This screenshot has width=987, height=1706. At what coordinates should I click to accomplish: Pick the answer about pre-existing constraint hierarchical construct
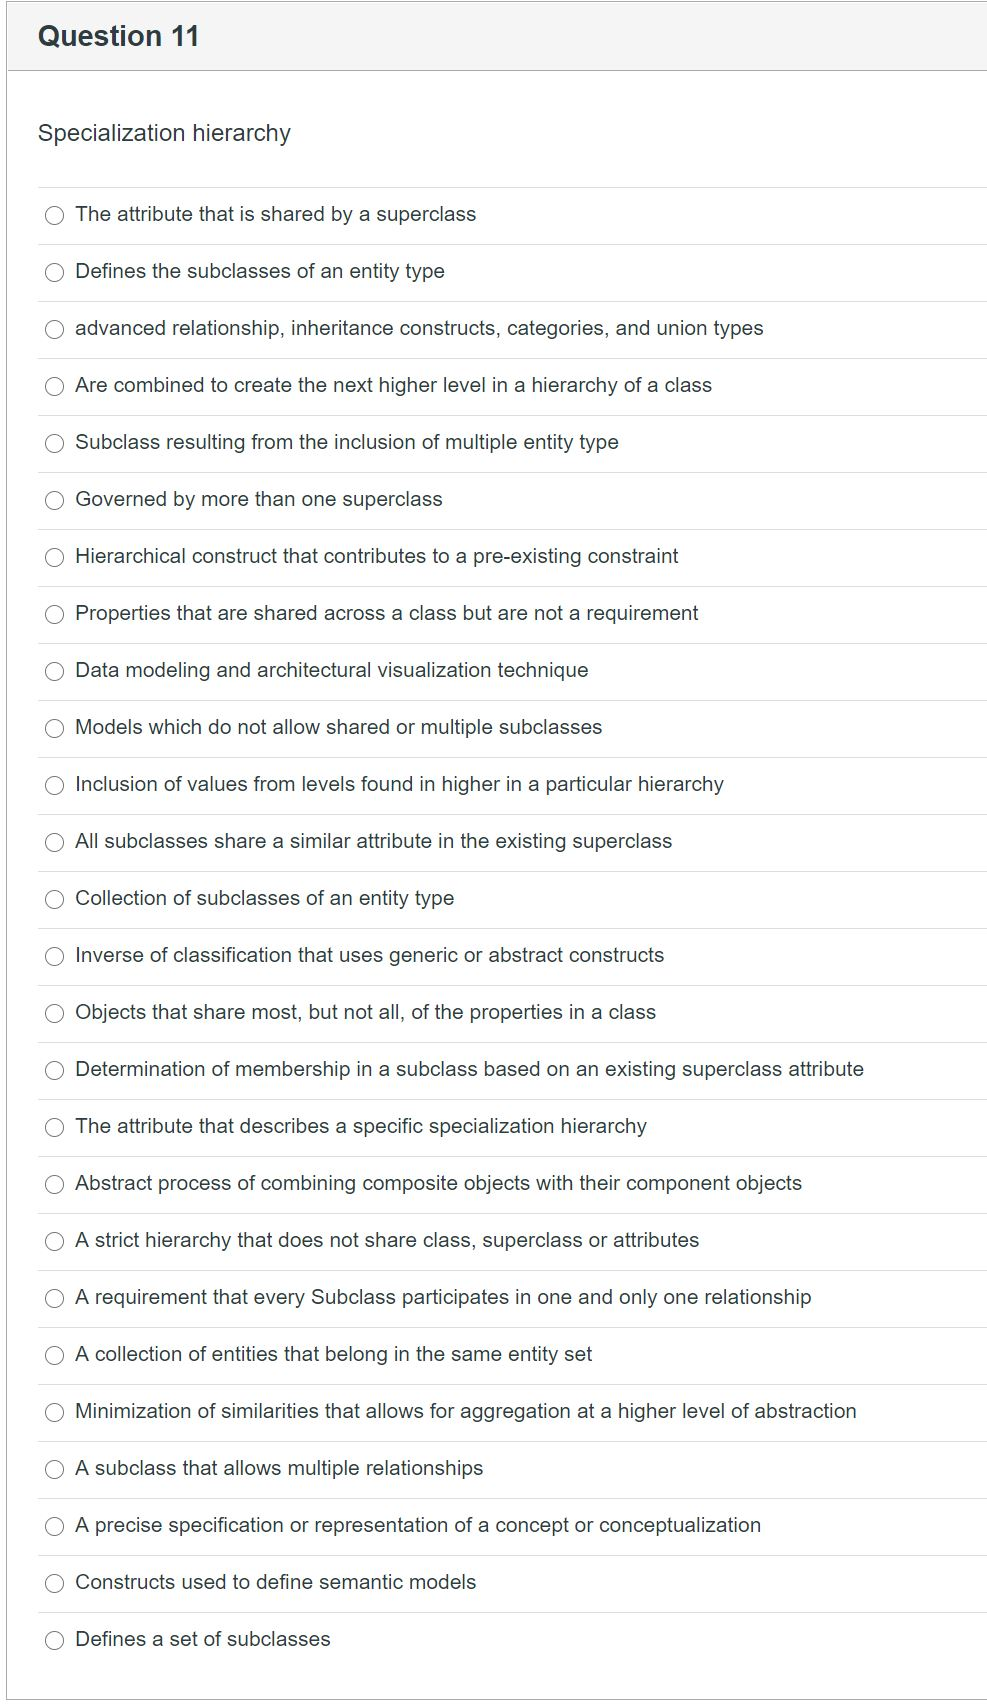tap(53, 557)
